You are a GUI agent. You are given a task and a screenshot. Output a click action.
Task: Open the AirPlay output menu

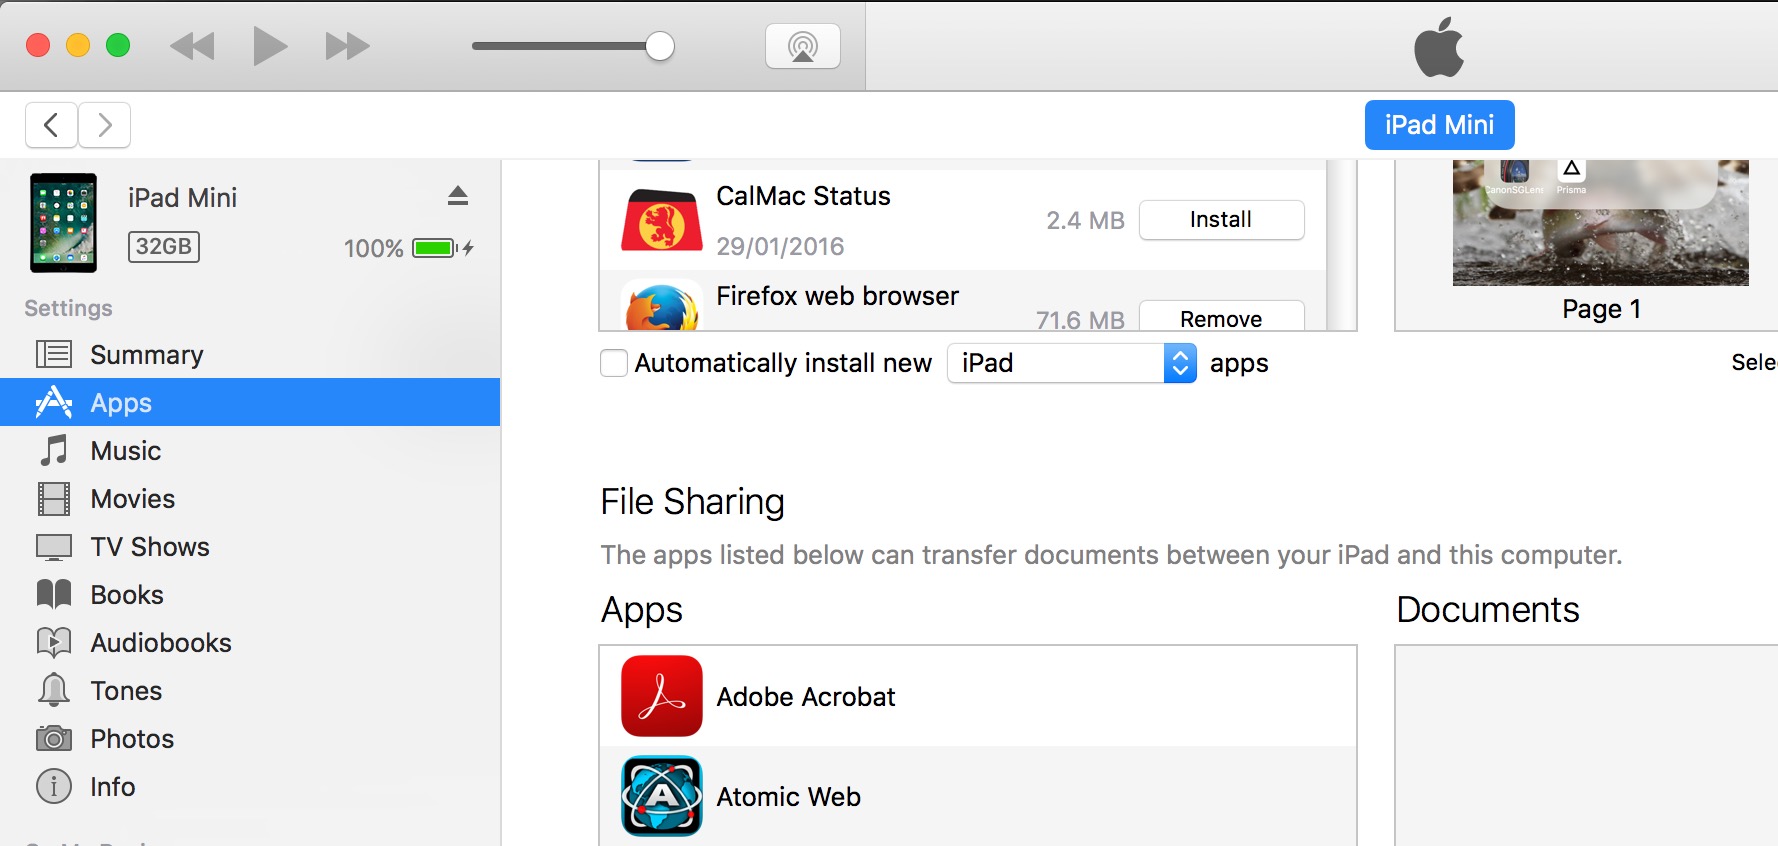coord(803,46)
